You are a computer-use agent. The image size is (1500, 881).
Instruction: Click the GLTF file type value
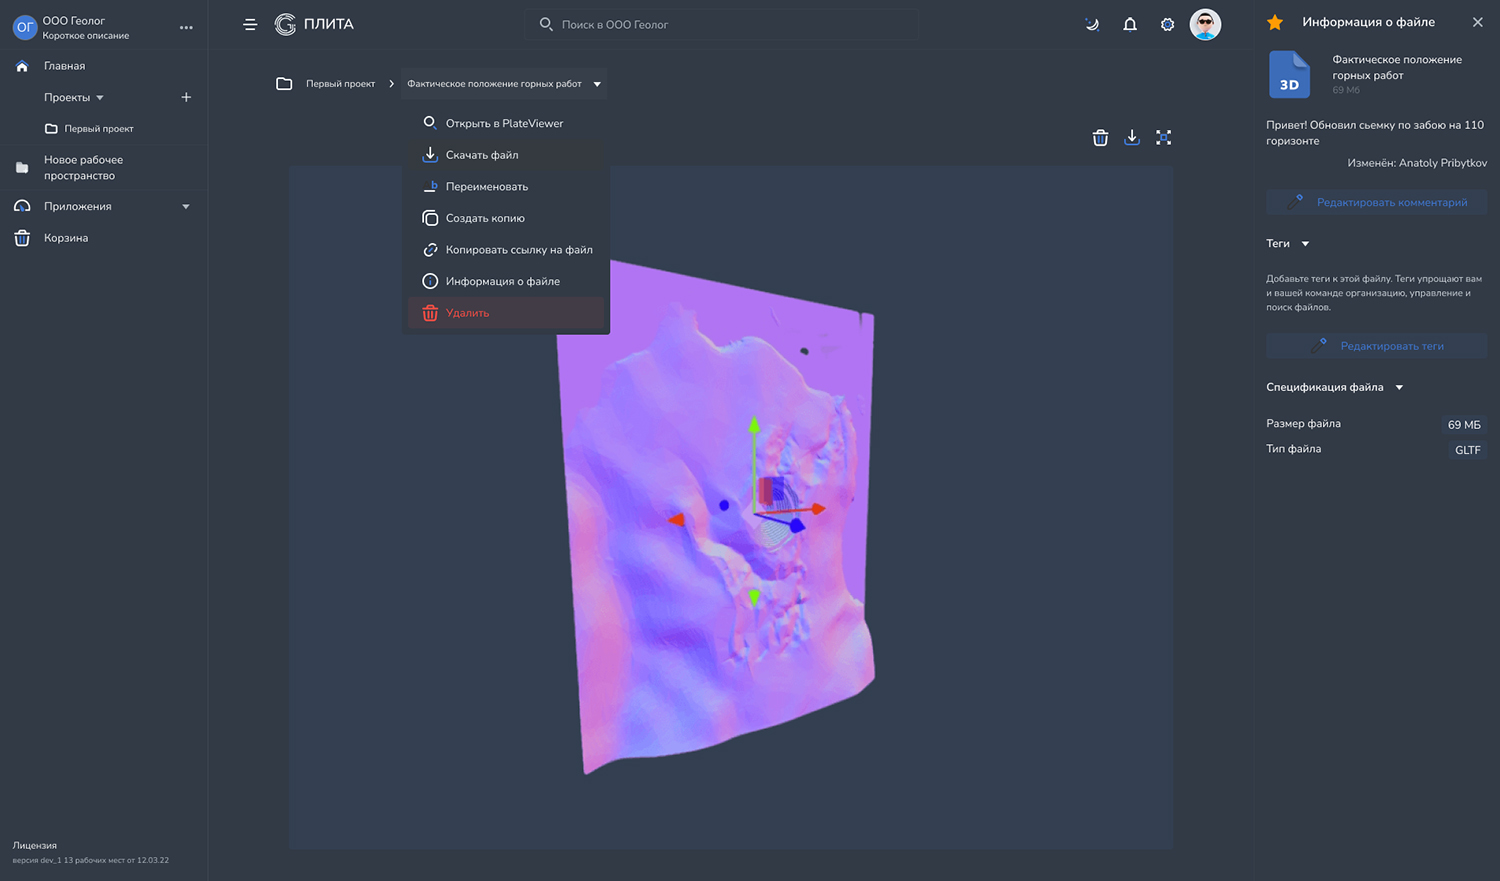point(1467,450)
